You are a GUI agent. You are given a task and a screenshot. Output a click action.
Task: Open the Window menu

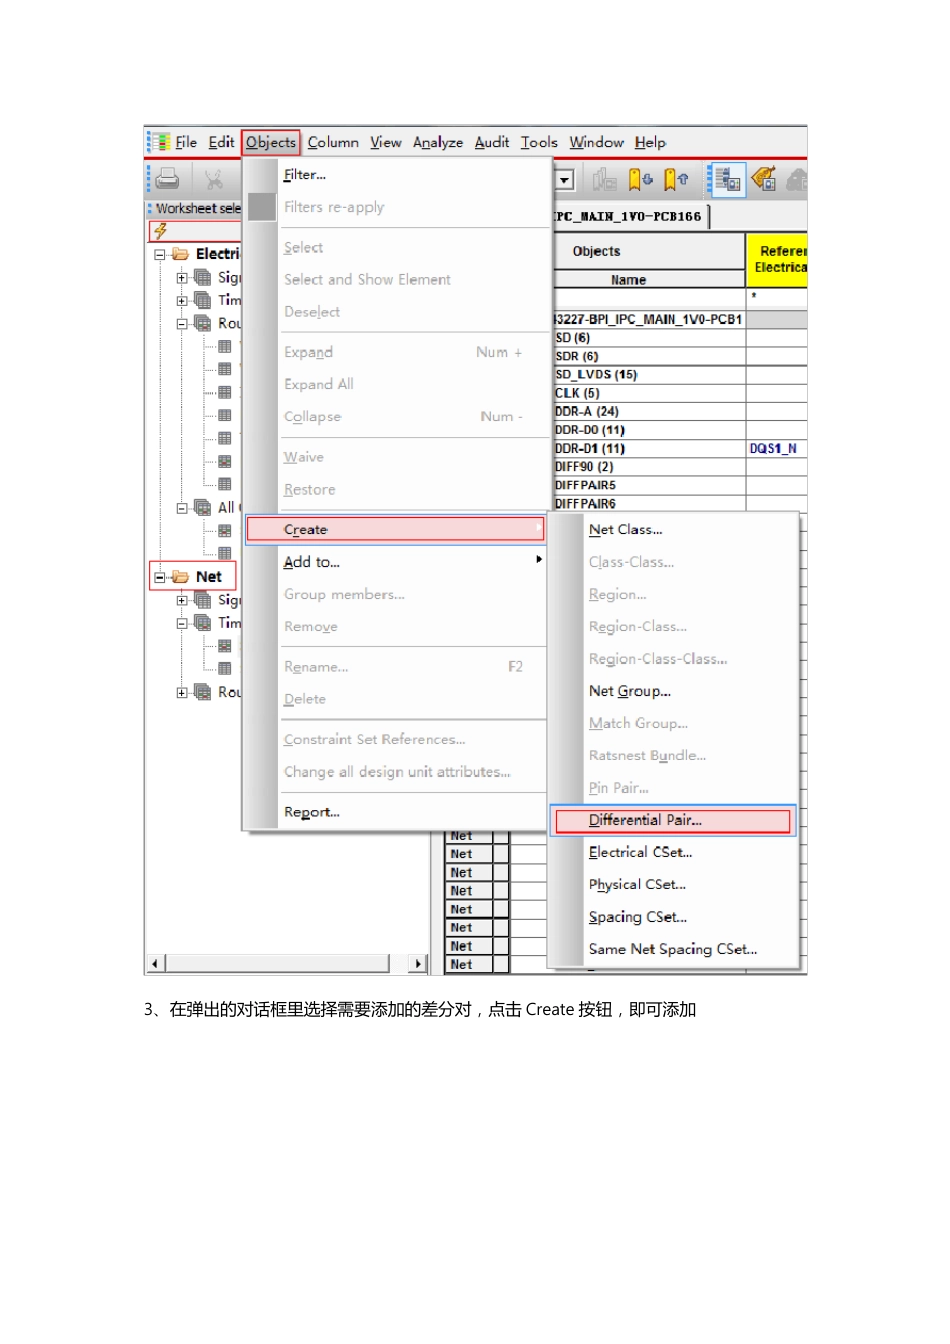(x=596, y=142)
